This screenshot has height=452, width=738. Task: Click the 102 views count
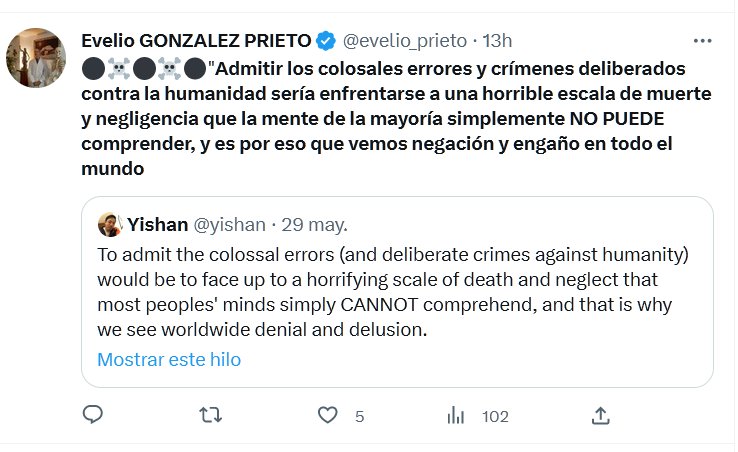495,416
